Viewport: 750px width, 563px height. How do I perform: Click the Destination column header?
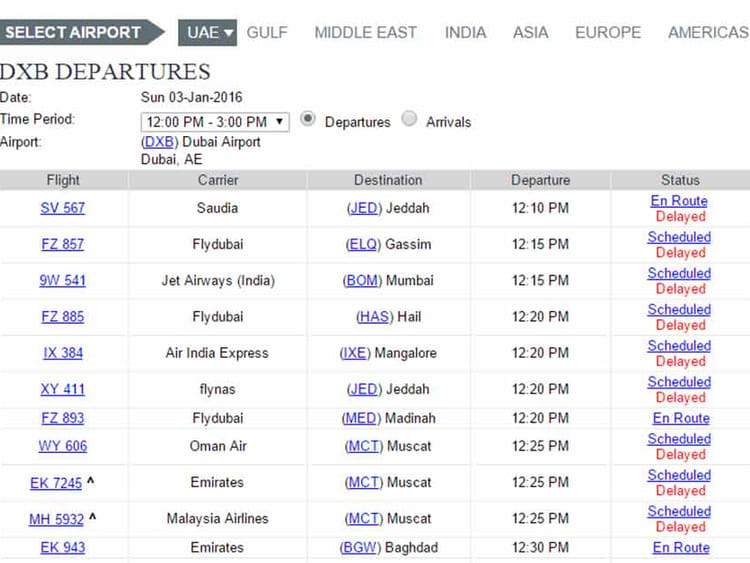tap(388, 180)
